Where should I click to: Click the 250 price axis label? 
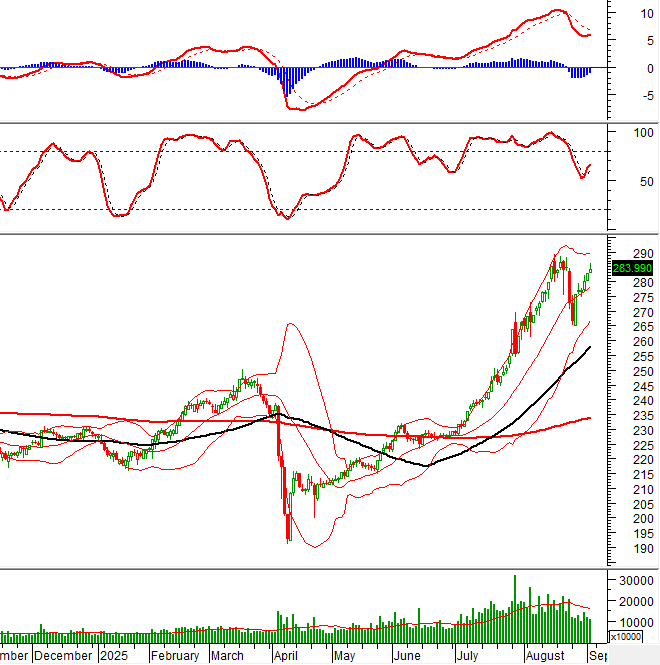tap(629, 372)
